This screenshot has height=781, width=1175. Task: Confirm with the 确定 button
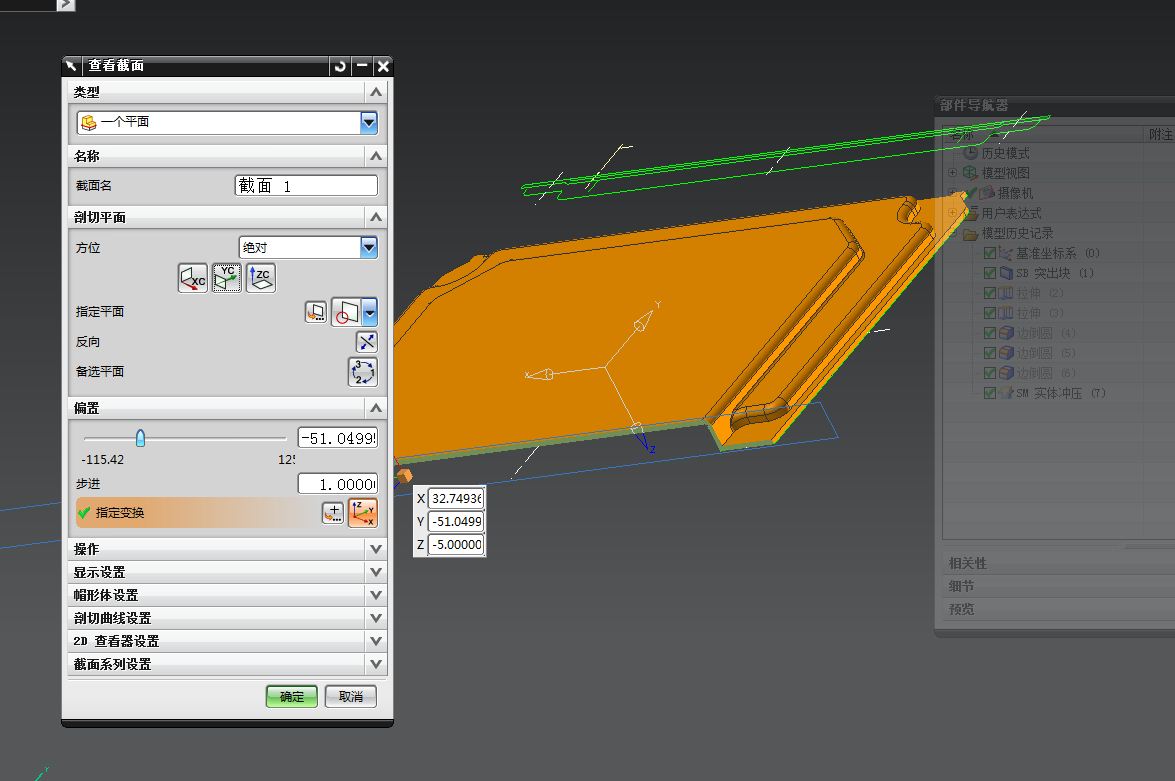(x=292, y=696)
